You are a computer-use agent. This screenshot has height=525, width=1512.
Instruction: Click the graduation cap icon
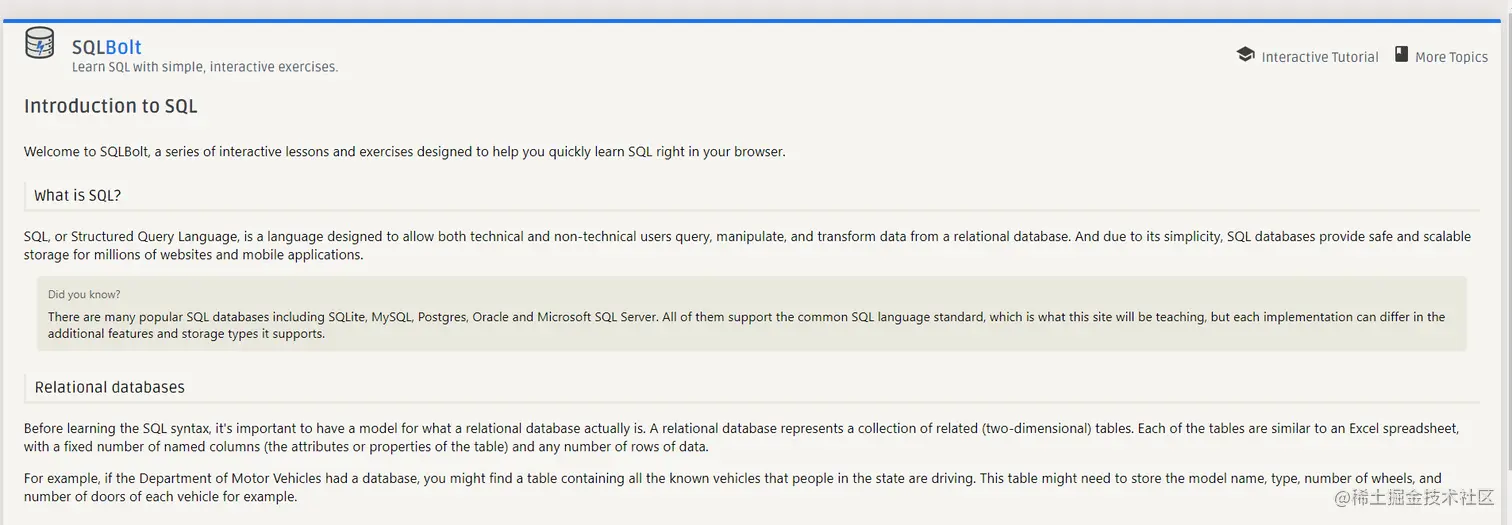point(1245,55)
